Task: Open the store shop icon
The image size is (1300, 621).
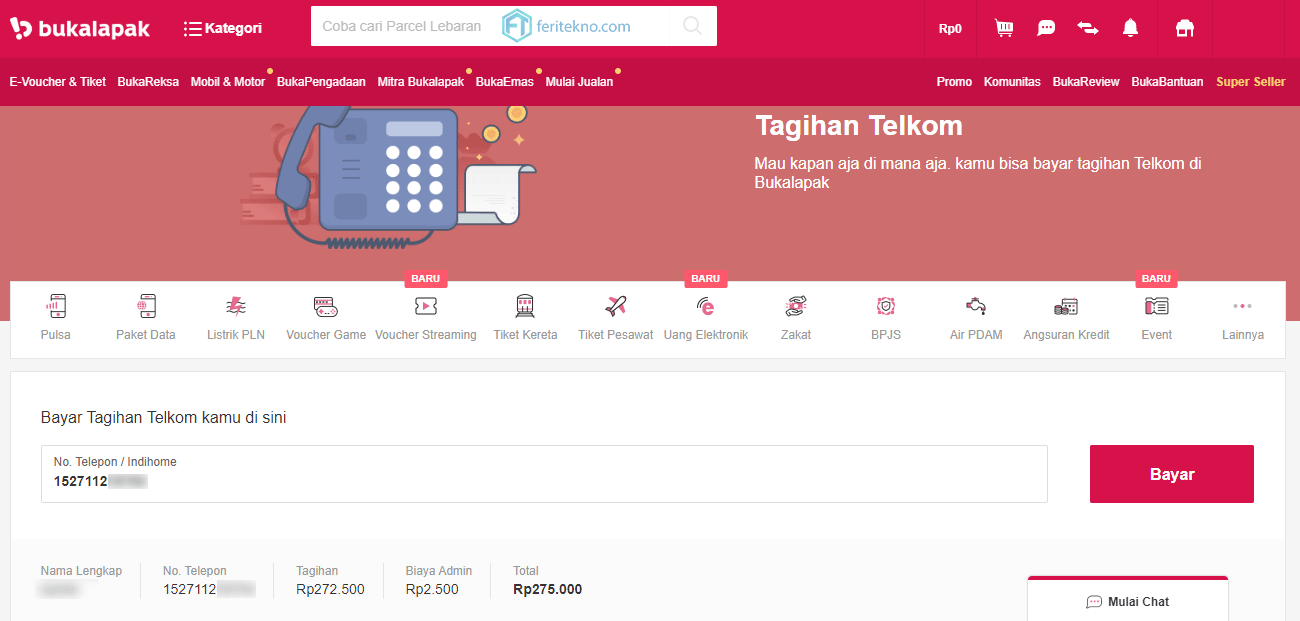Action: (x=1185, y=29)
